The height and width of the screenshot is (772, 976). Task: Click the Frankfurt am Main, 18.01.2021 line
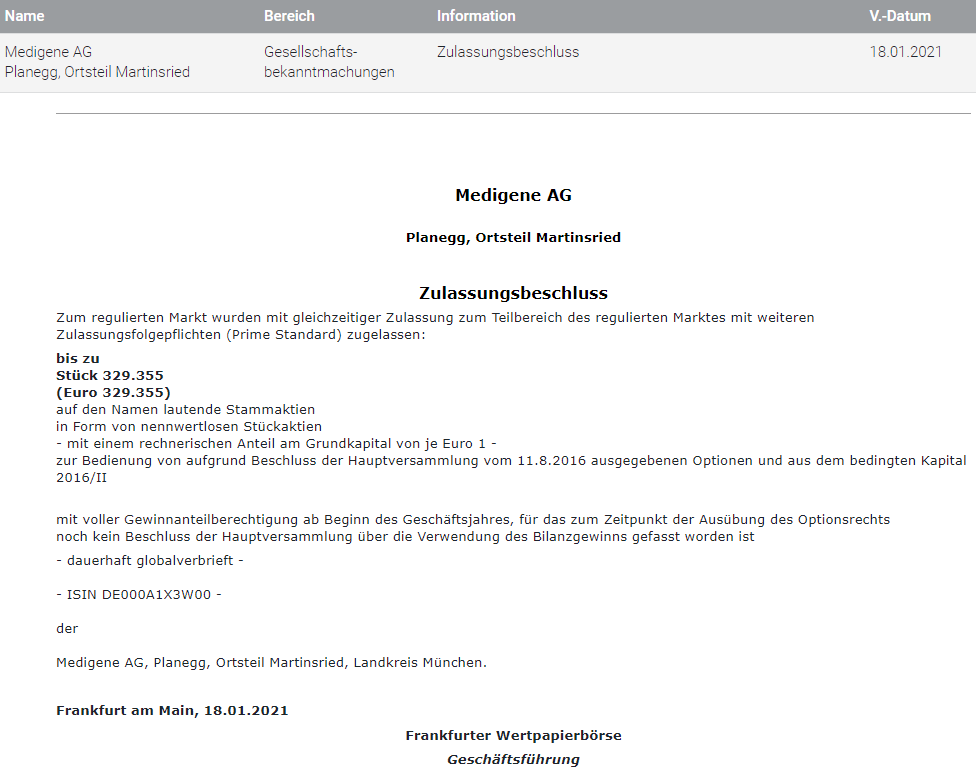point(172,710)
